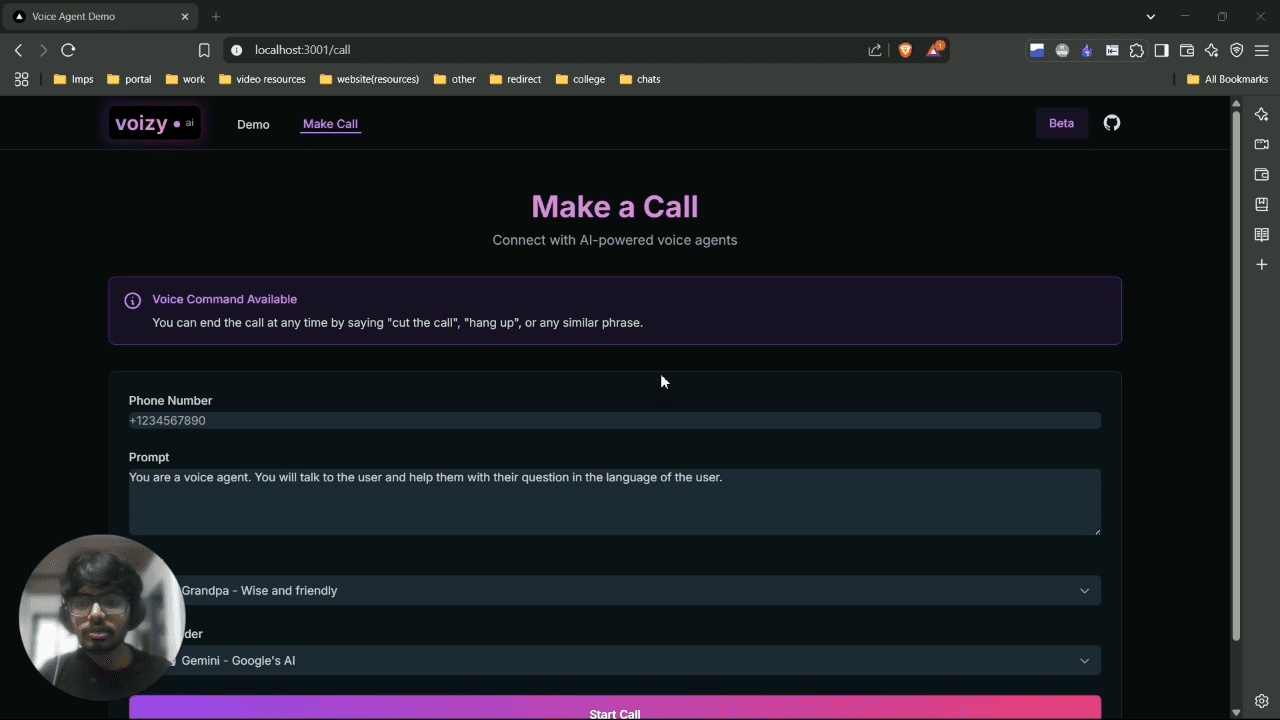Click the share icon in the address bar
Screen dimensions: 1280x720
click(873, 49)
